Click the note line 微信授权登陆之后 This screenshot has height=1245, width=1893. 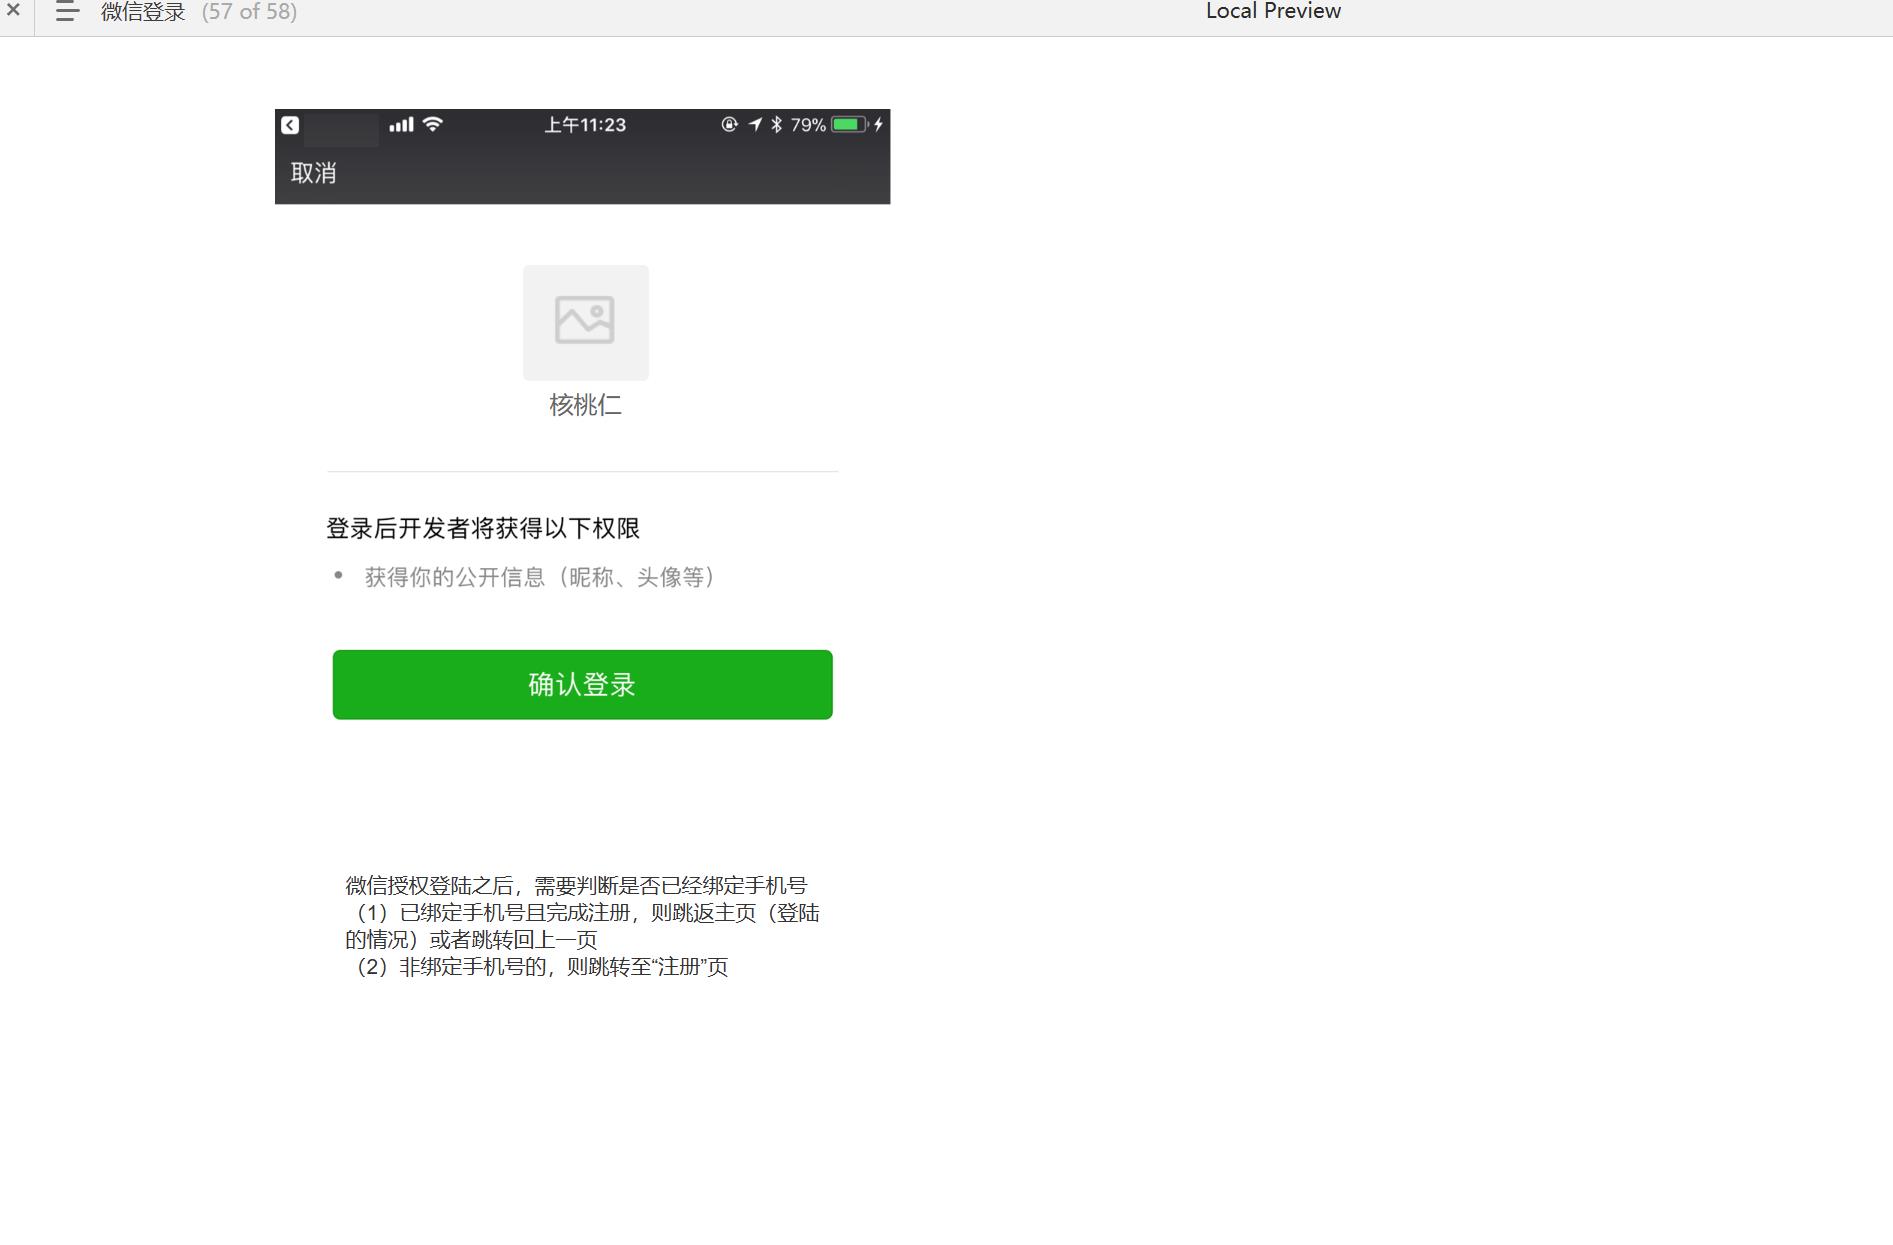click(576, 885)
